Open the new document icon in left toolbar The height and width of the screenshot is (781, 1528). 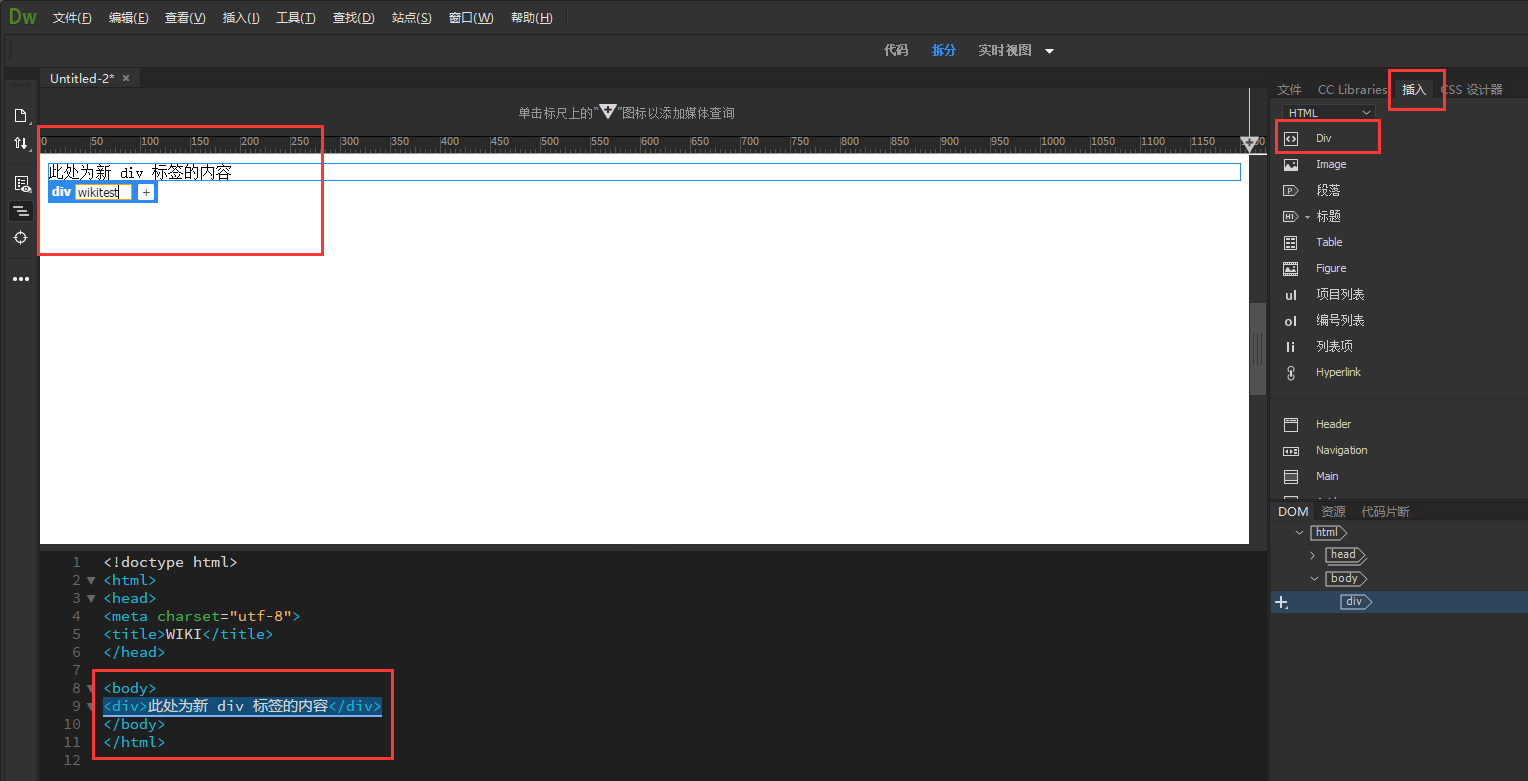[20, 115]
